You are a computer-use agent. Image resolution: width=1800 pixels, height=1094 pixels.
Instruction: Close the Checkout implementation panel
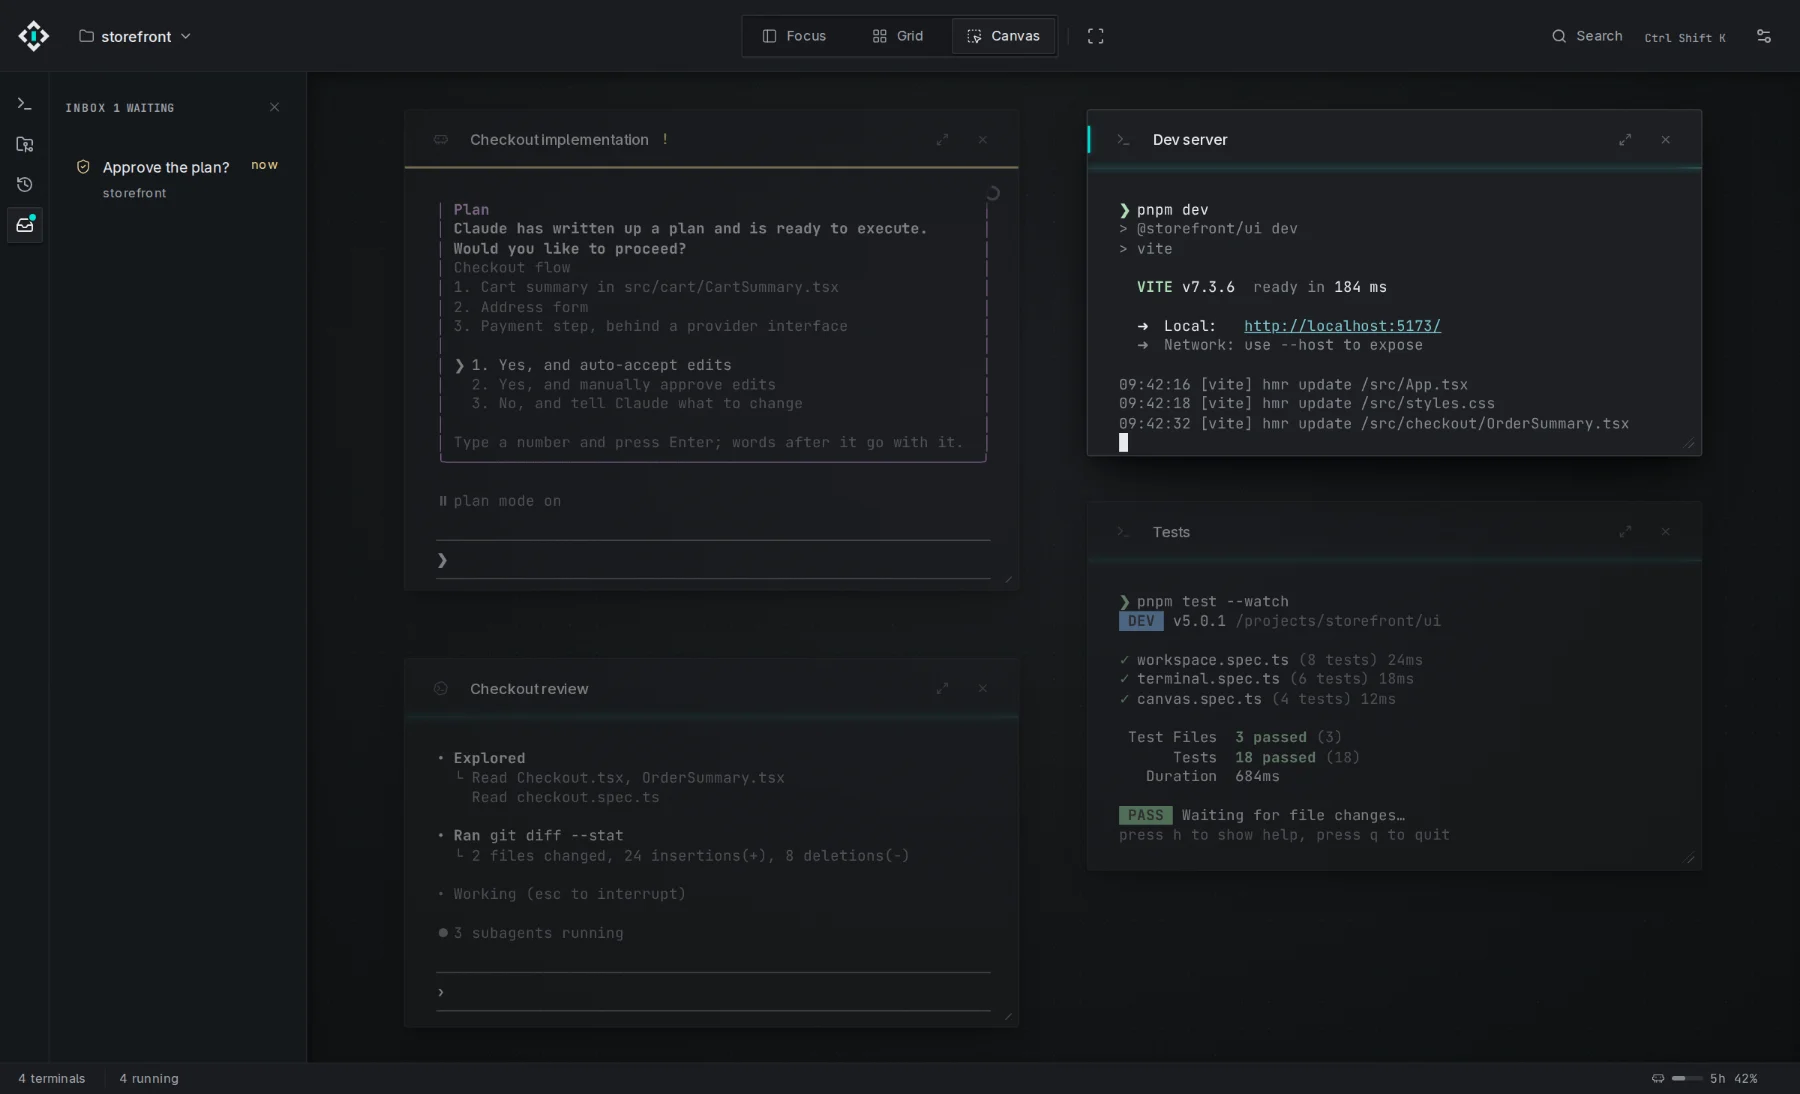[x=983, y=140]
